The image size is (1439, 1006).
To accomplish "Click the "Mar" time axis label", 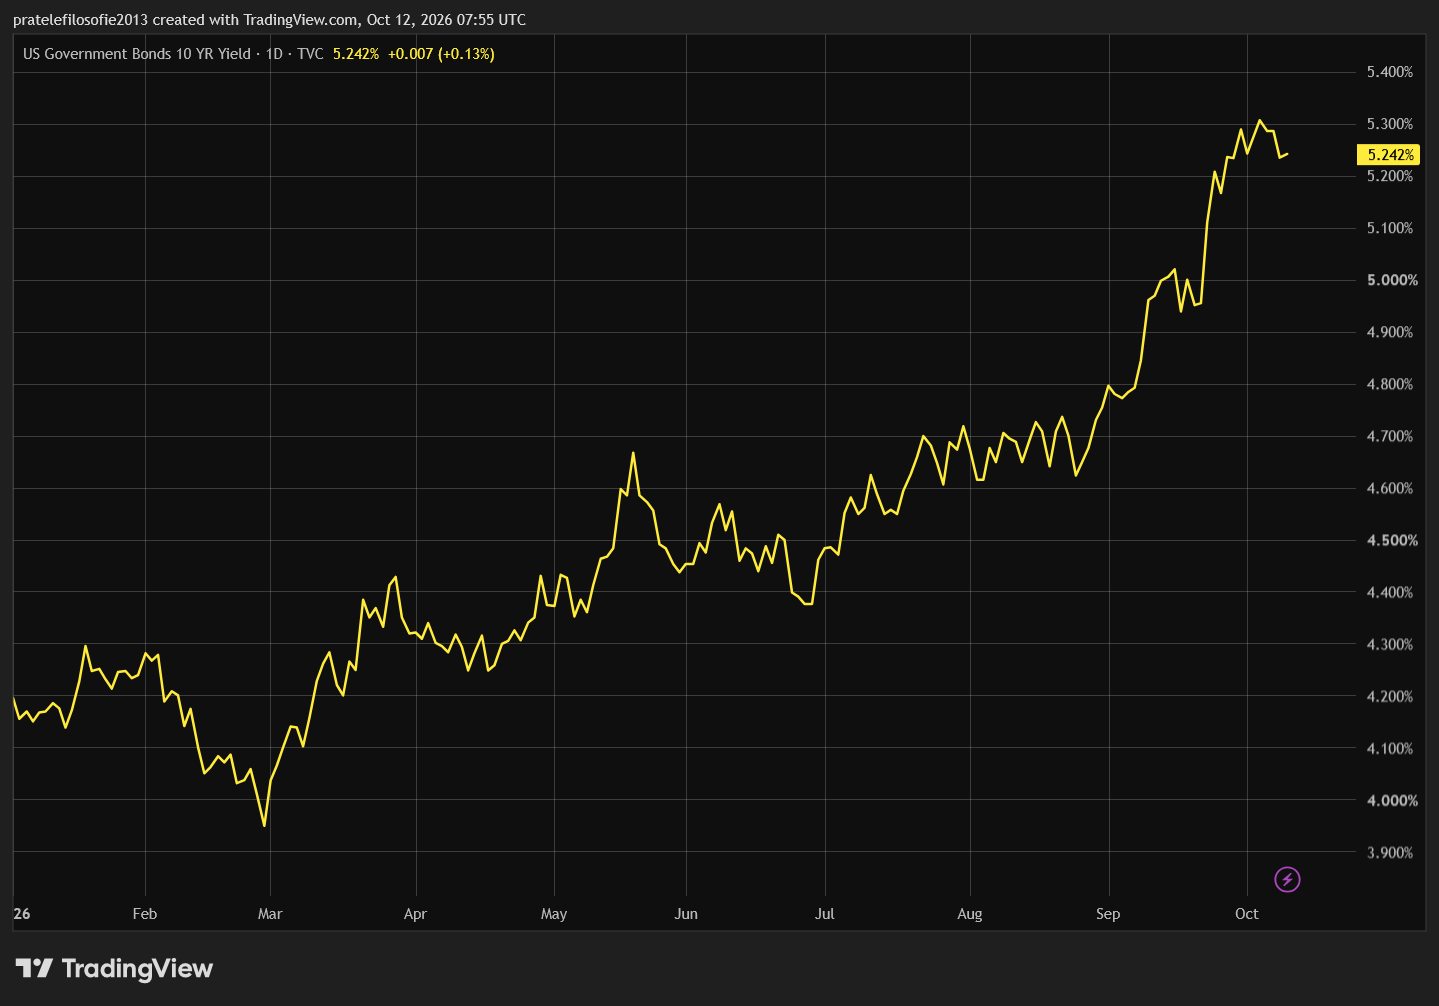I will 270,914.
